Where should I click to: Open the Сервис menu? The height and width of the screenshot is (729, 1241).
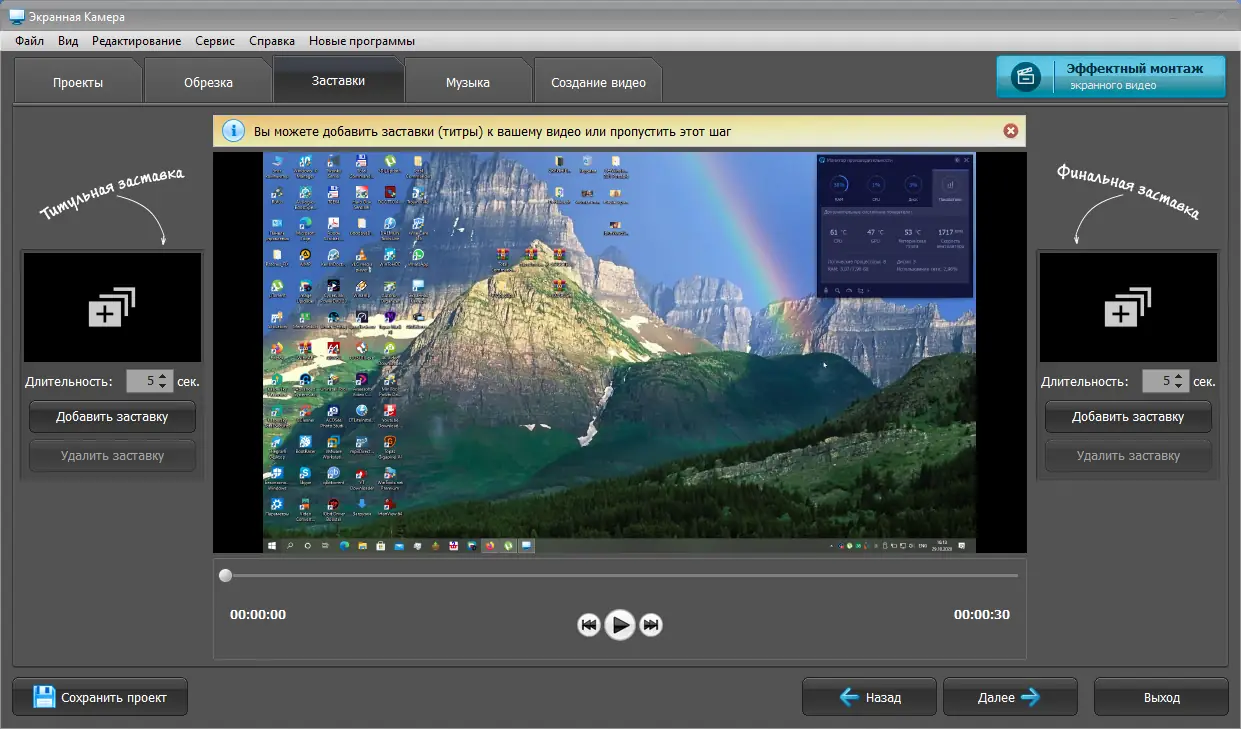pos(215,41)
